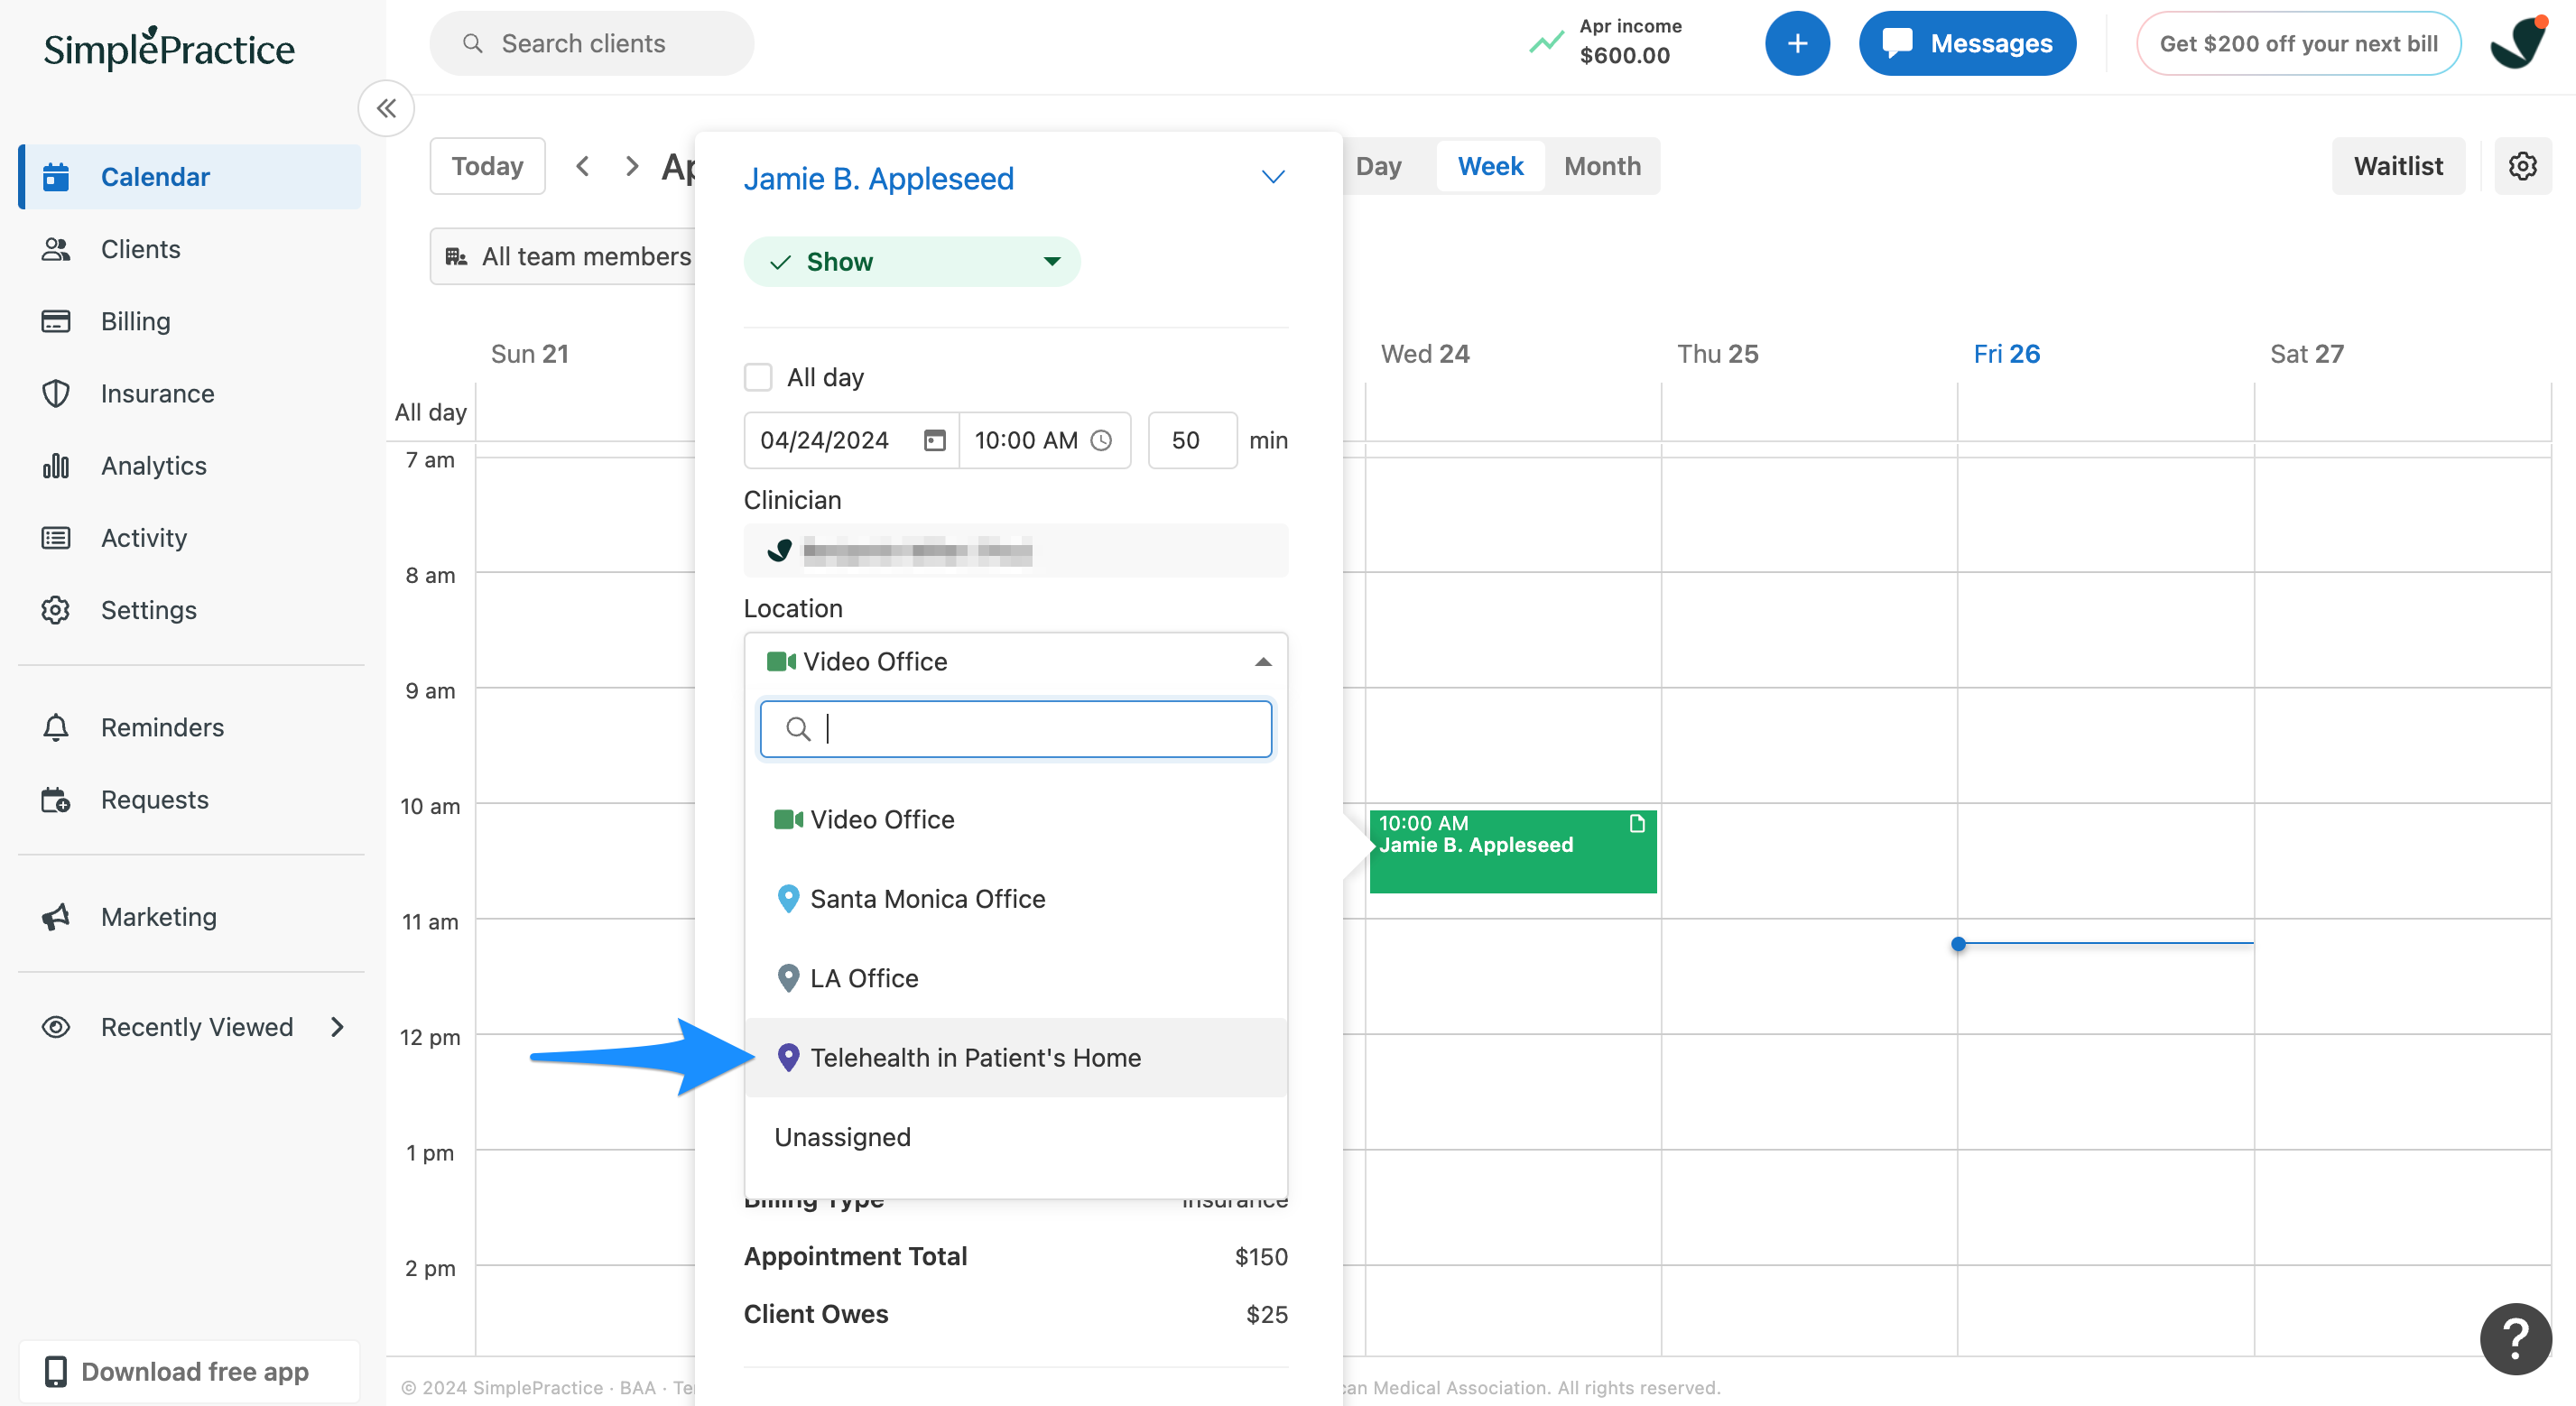The height and width of the screenshot is (1406, 2576).
Task: Open Messages button in header
Action: (x=1966, y=44)
